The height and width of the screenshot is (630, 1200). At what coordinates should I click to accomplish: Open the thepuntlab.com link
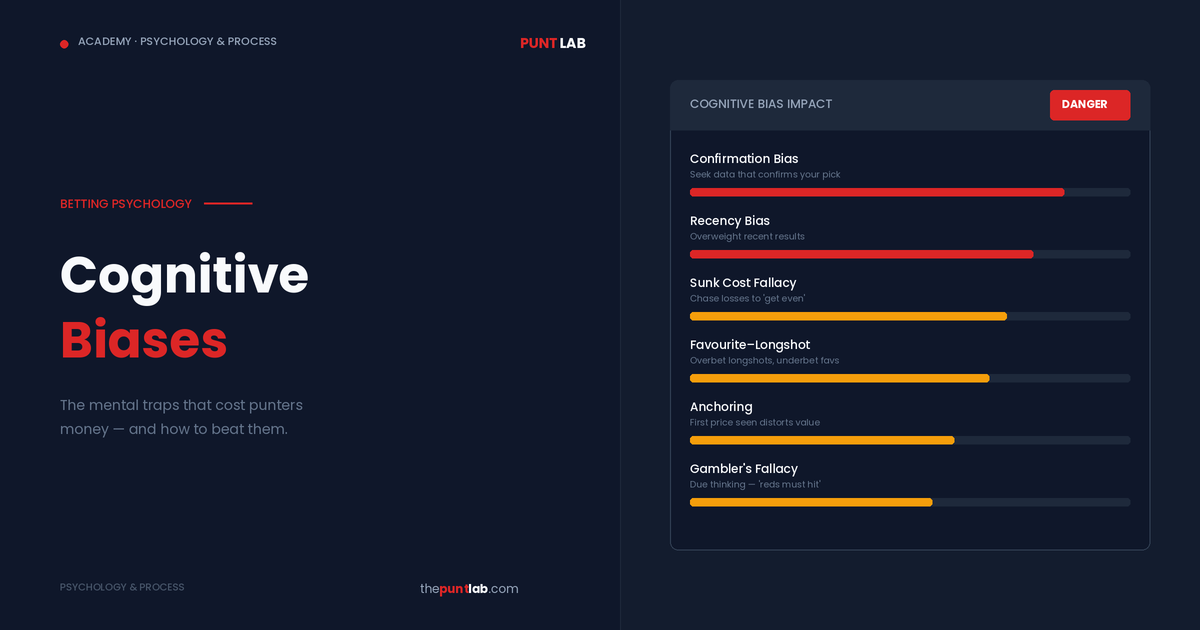point(469,589)
